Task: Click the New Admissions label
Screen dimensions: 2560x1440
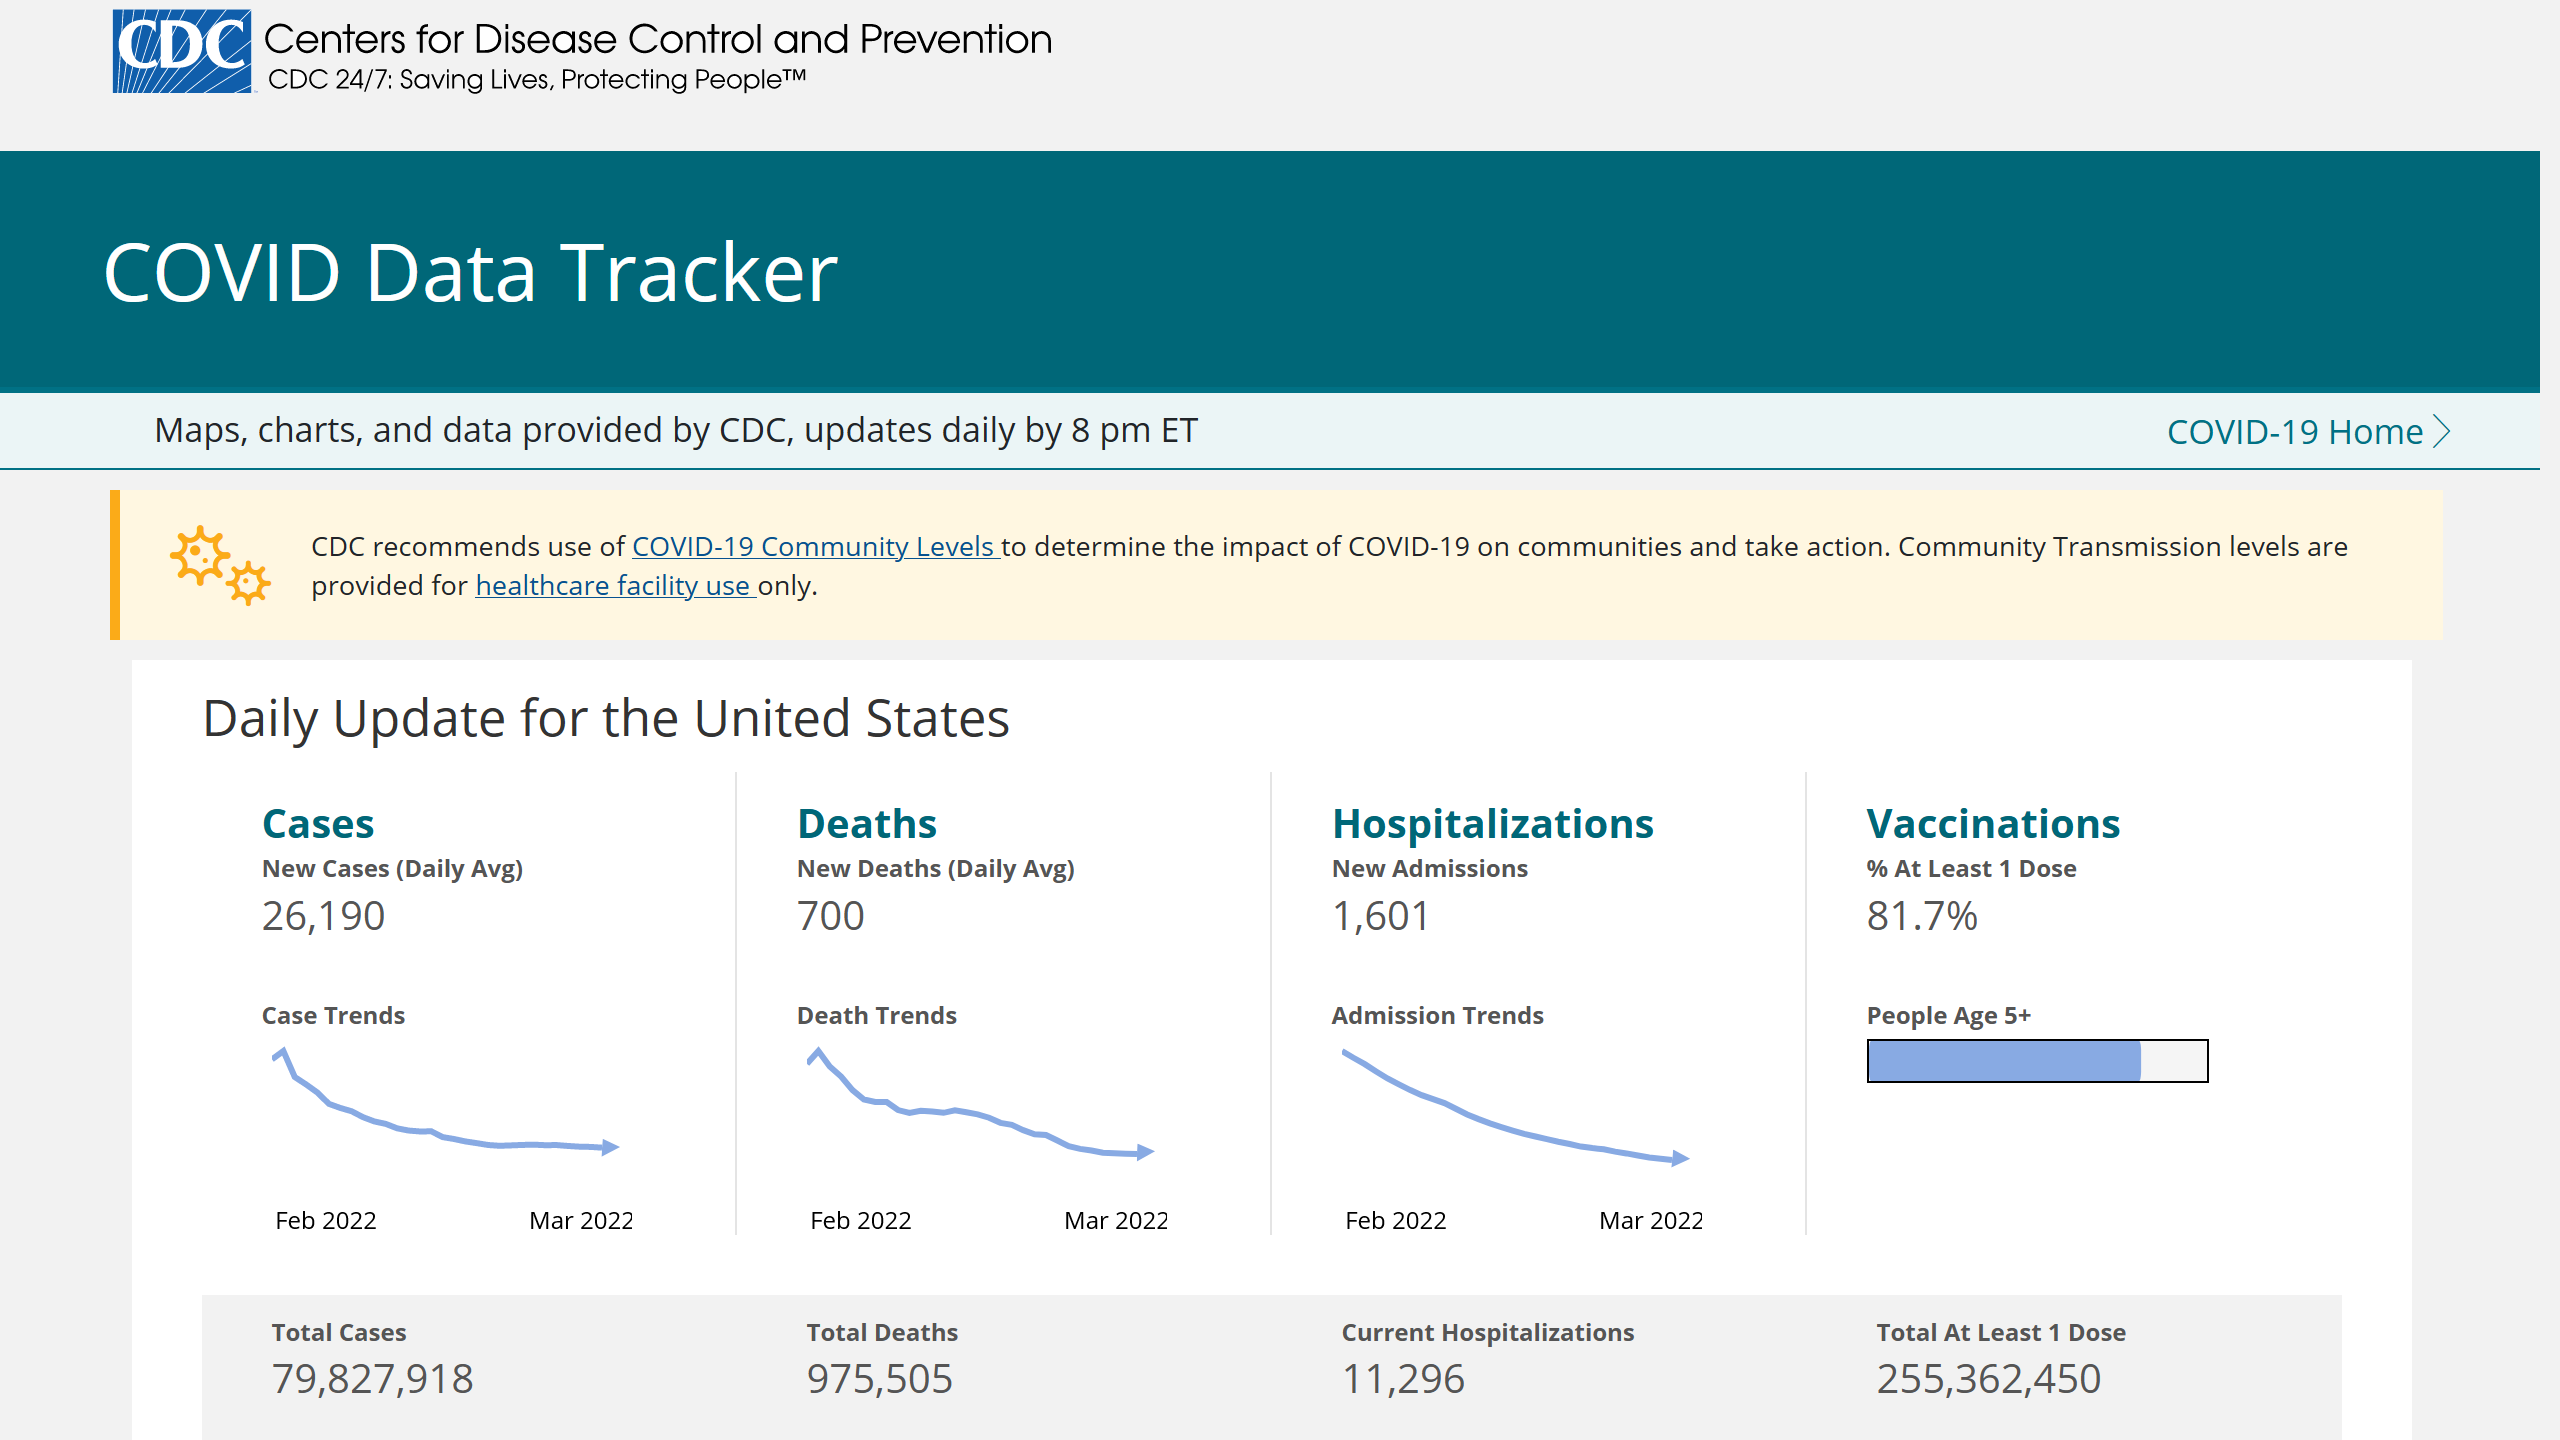Action: [1430, 868]
